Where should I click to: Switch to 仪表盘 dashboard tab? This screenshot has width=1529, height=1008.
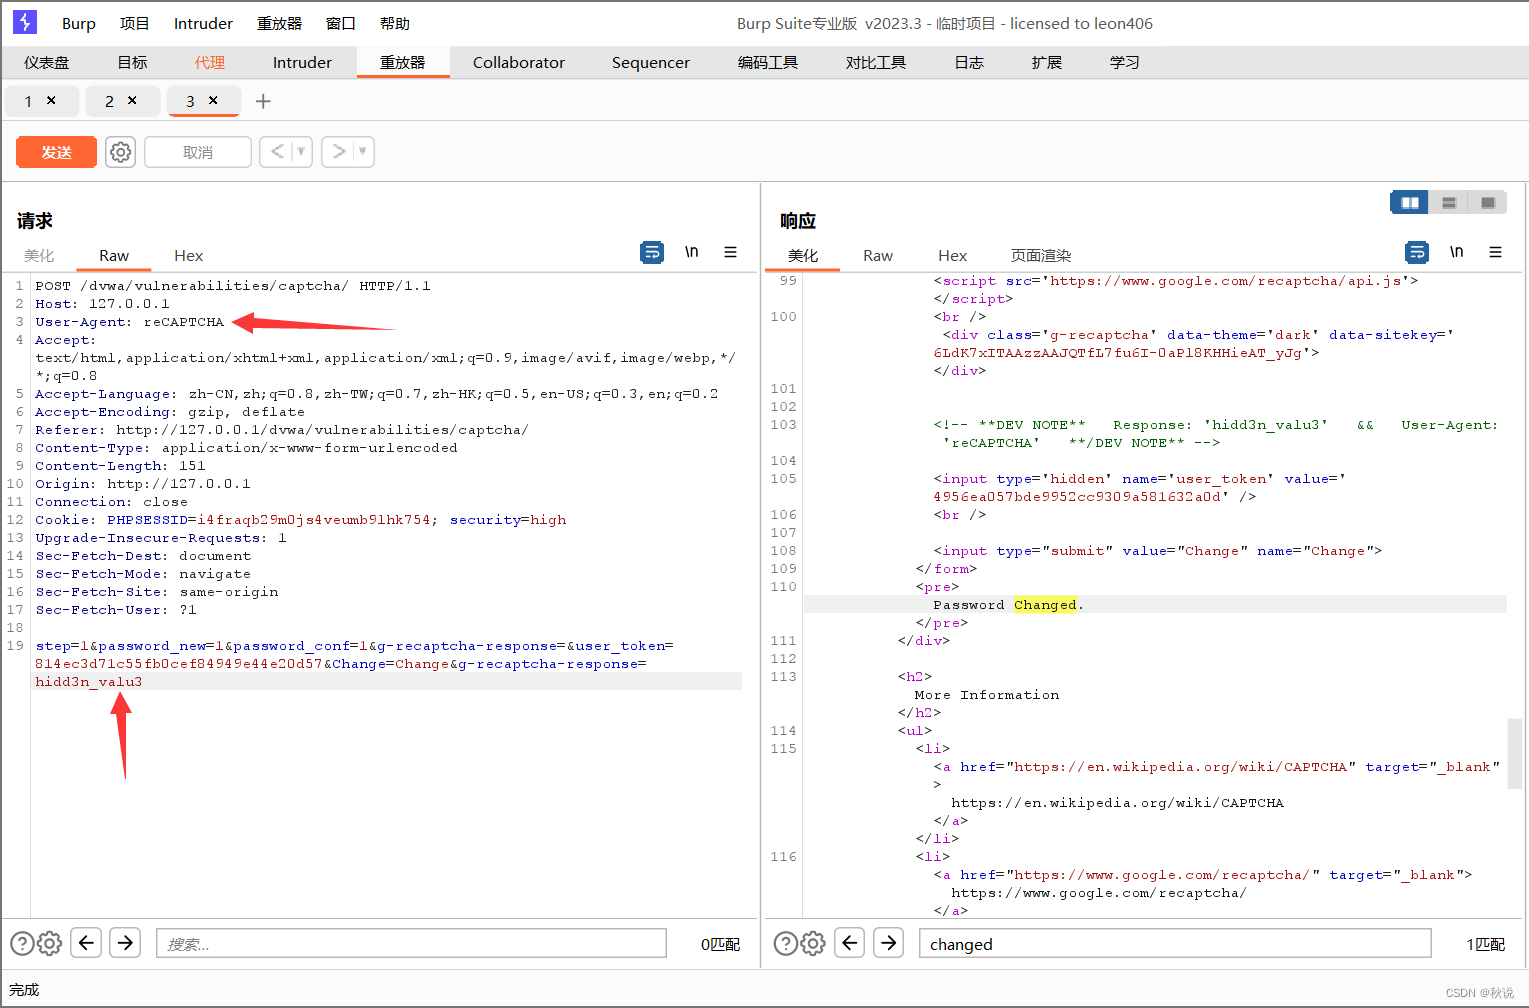[x=47, y=62]
